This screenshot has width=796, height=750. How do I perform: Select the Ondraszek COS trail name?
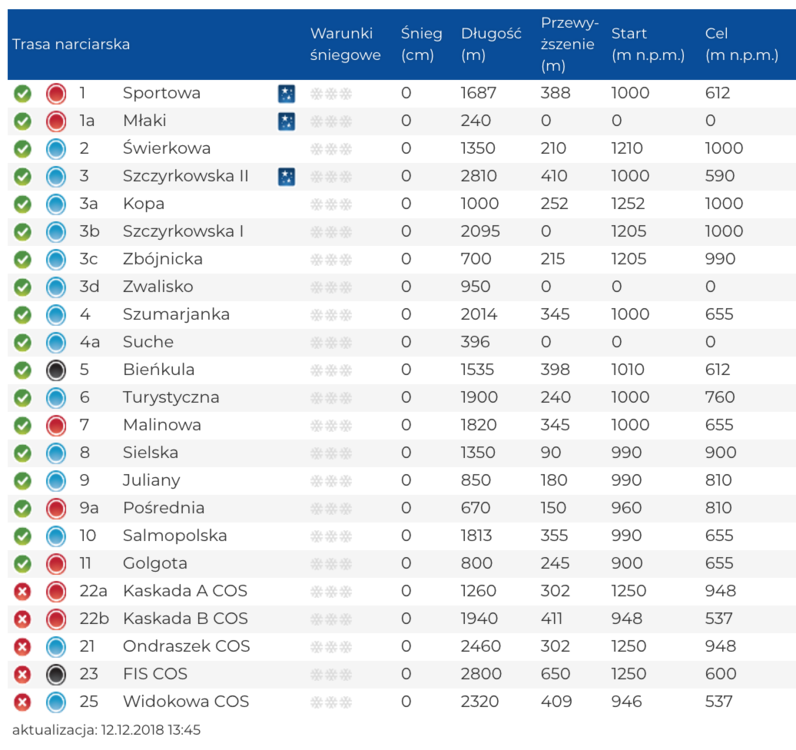186,646
